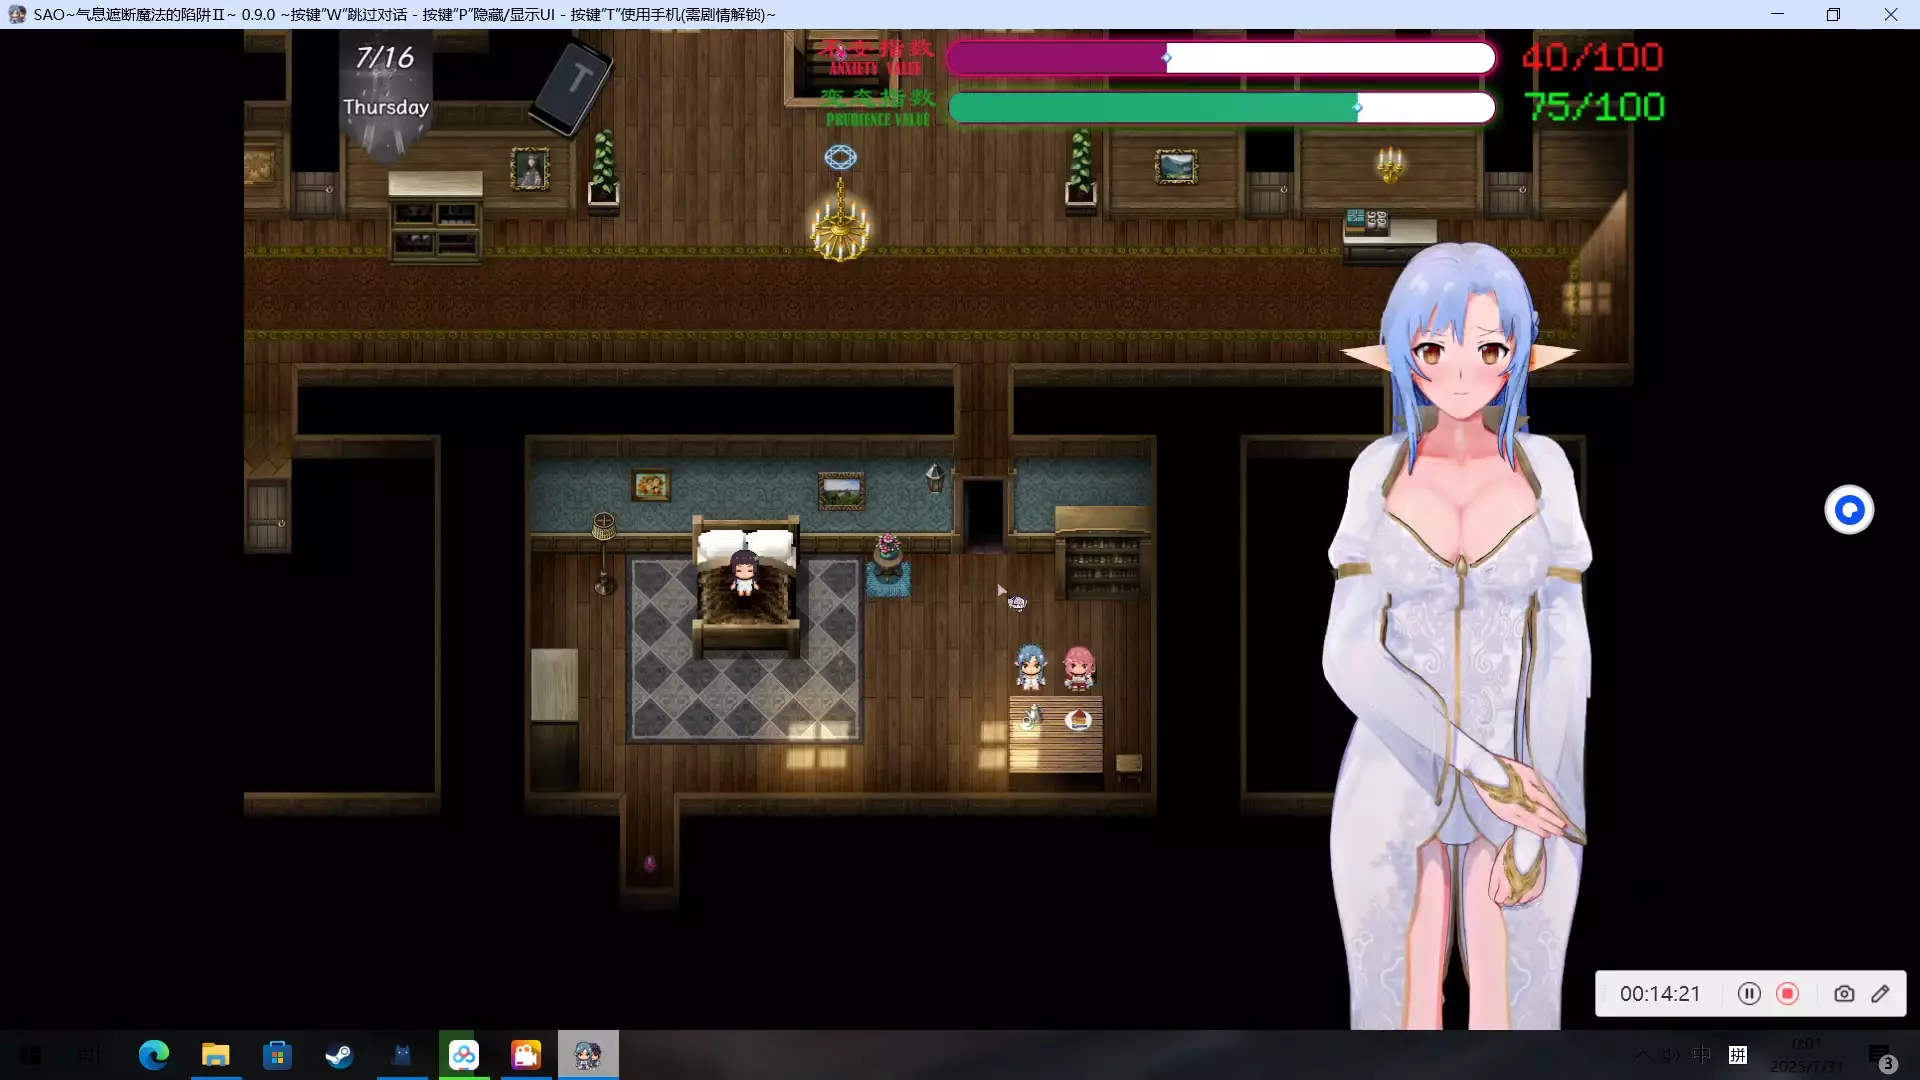Open Microsoft Edge from the taskbar
Image resolution: width=1920 pixels, height=1080 pixels.
pos(153,1055)
